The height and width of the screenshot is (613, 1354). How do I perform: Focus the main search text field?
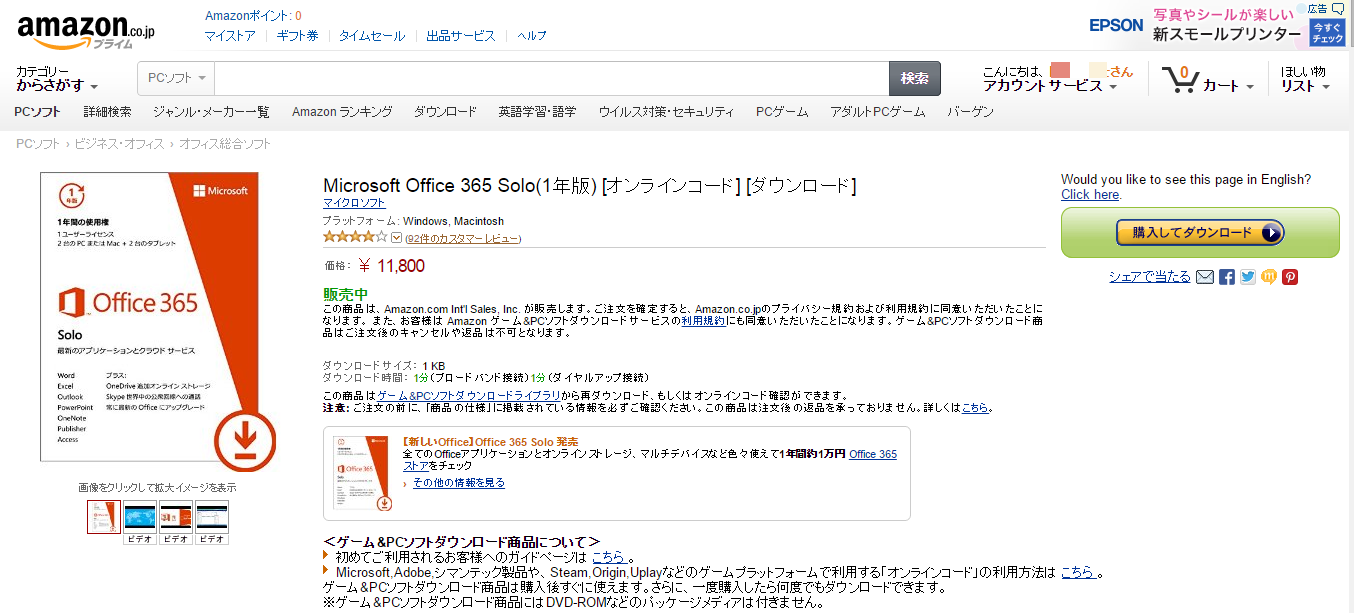click(x=551, y=78)
